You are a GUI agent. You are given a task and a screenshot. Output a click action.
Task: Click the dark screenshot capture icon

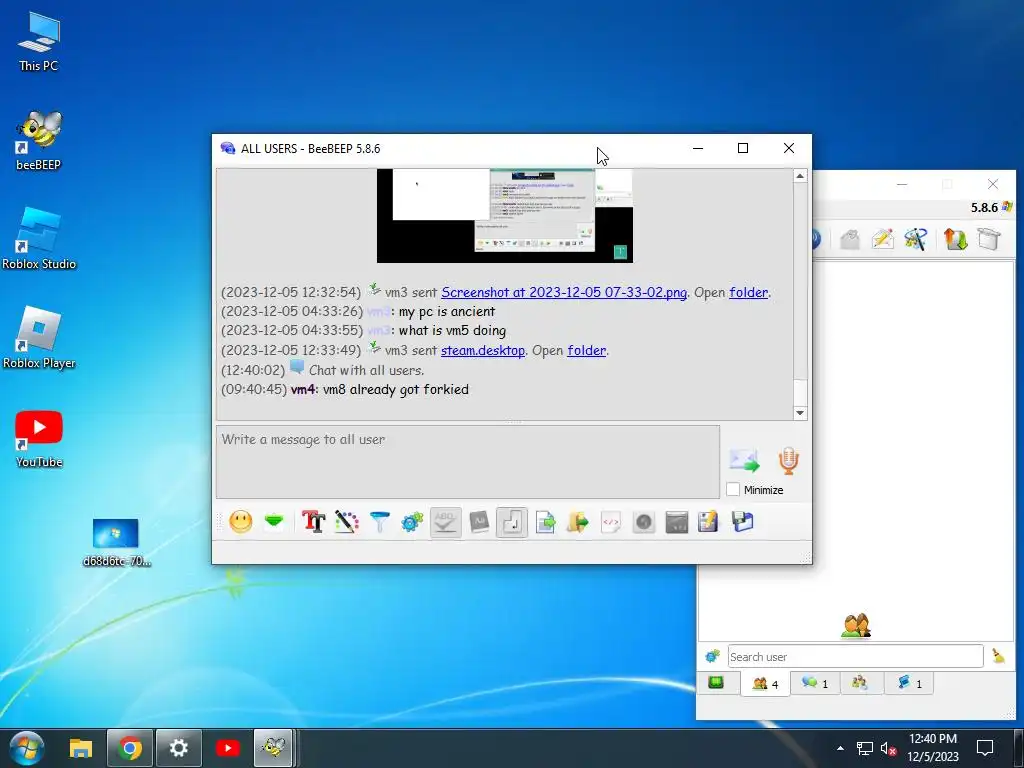tap(677, 522)
